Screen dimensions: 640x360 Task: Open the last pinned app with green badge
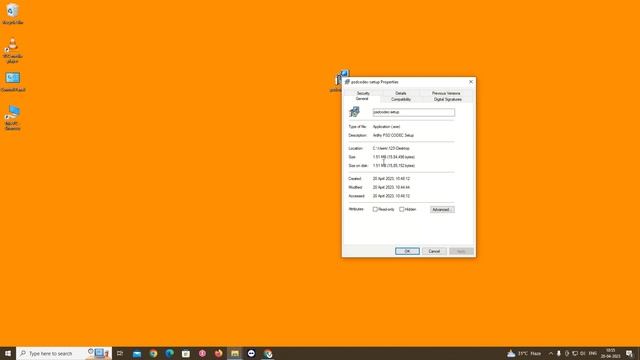pyautogui.click(x=268, y=353)
